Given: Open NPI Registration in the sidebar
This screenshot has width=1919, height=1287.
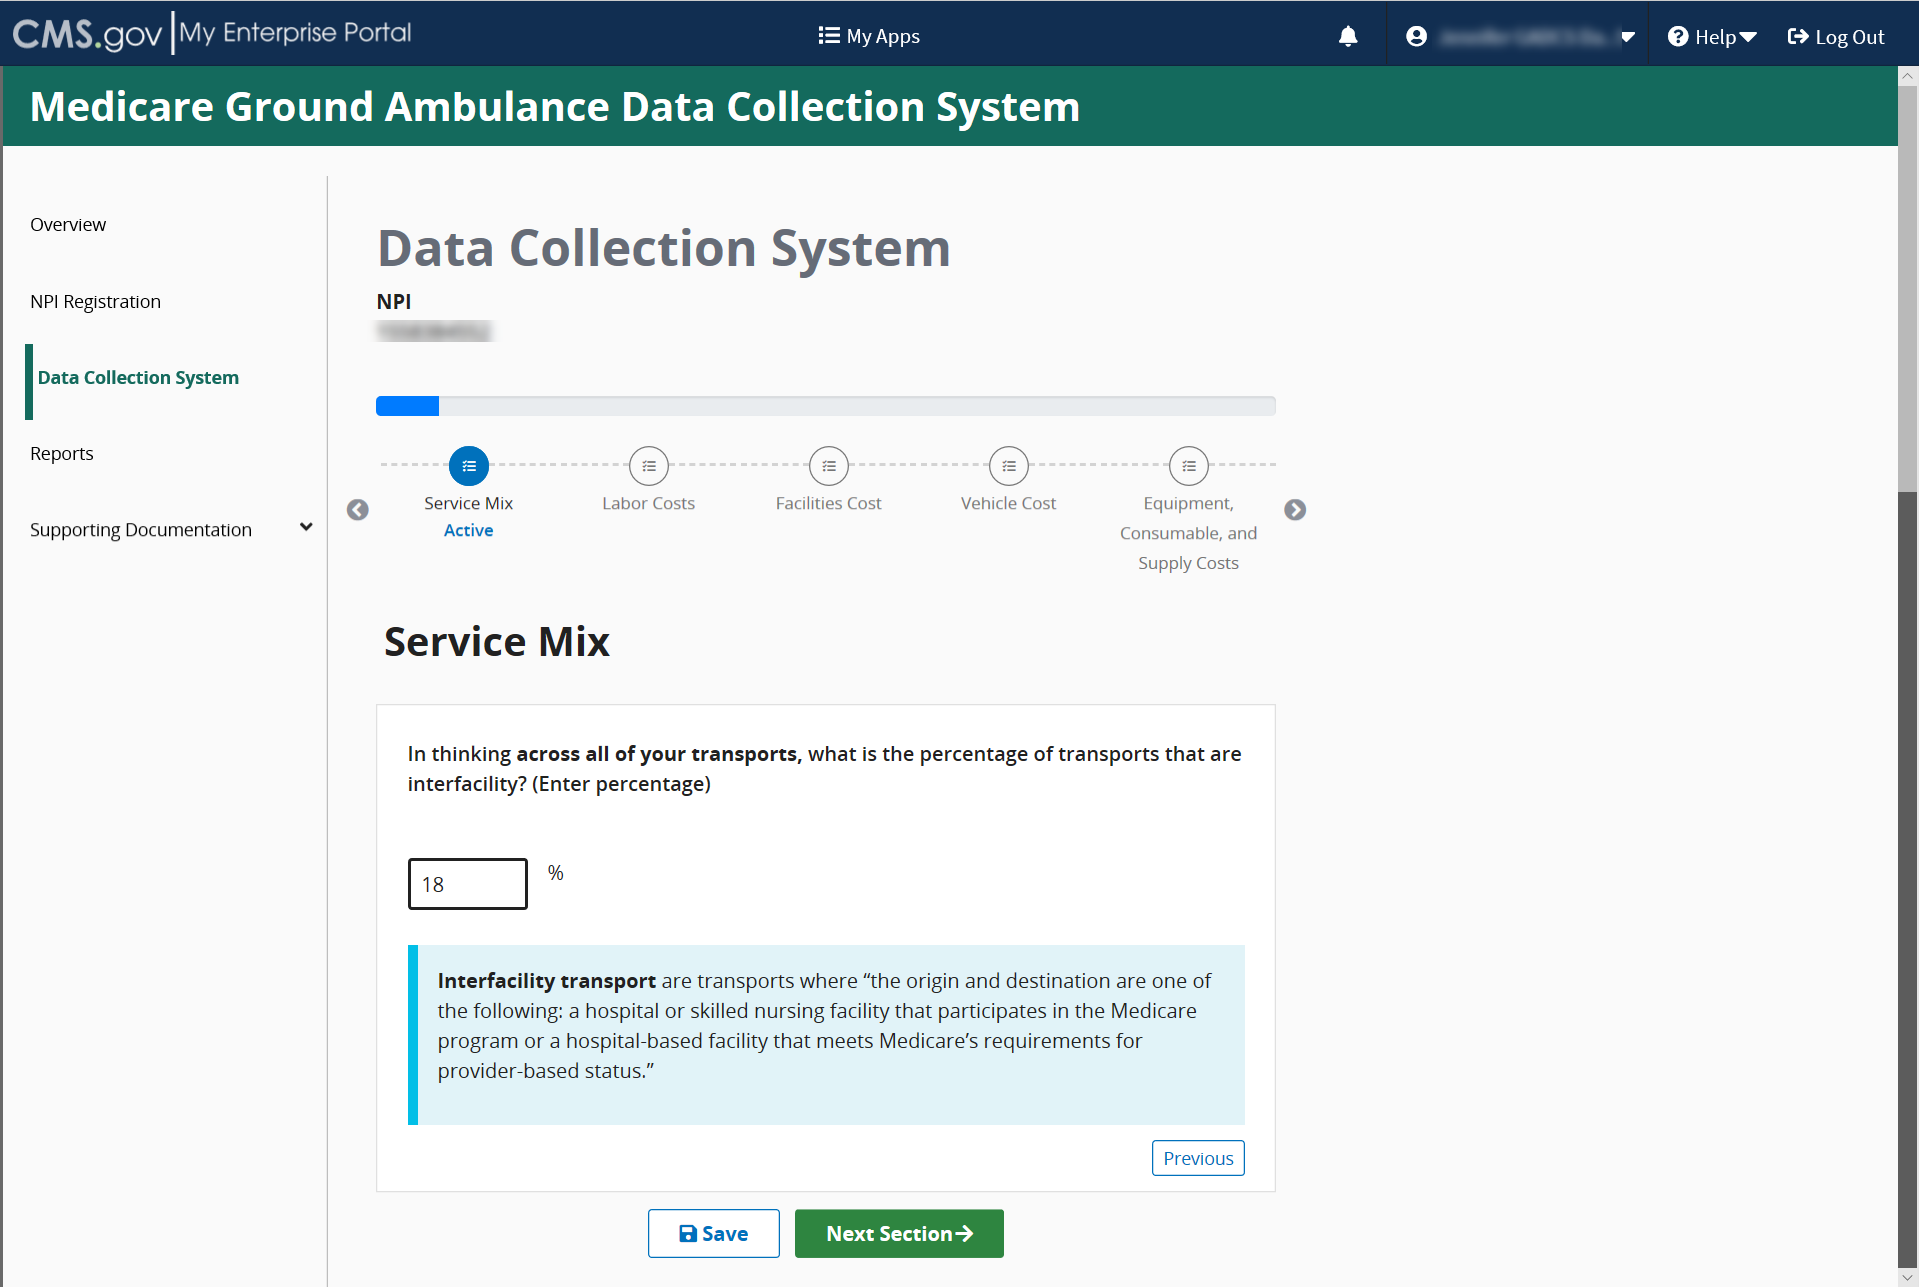Looking at the screenshot, I should (x=95, y=302).
